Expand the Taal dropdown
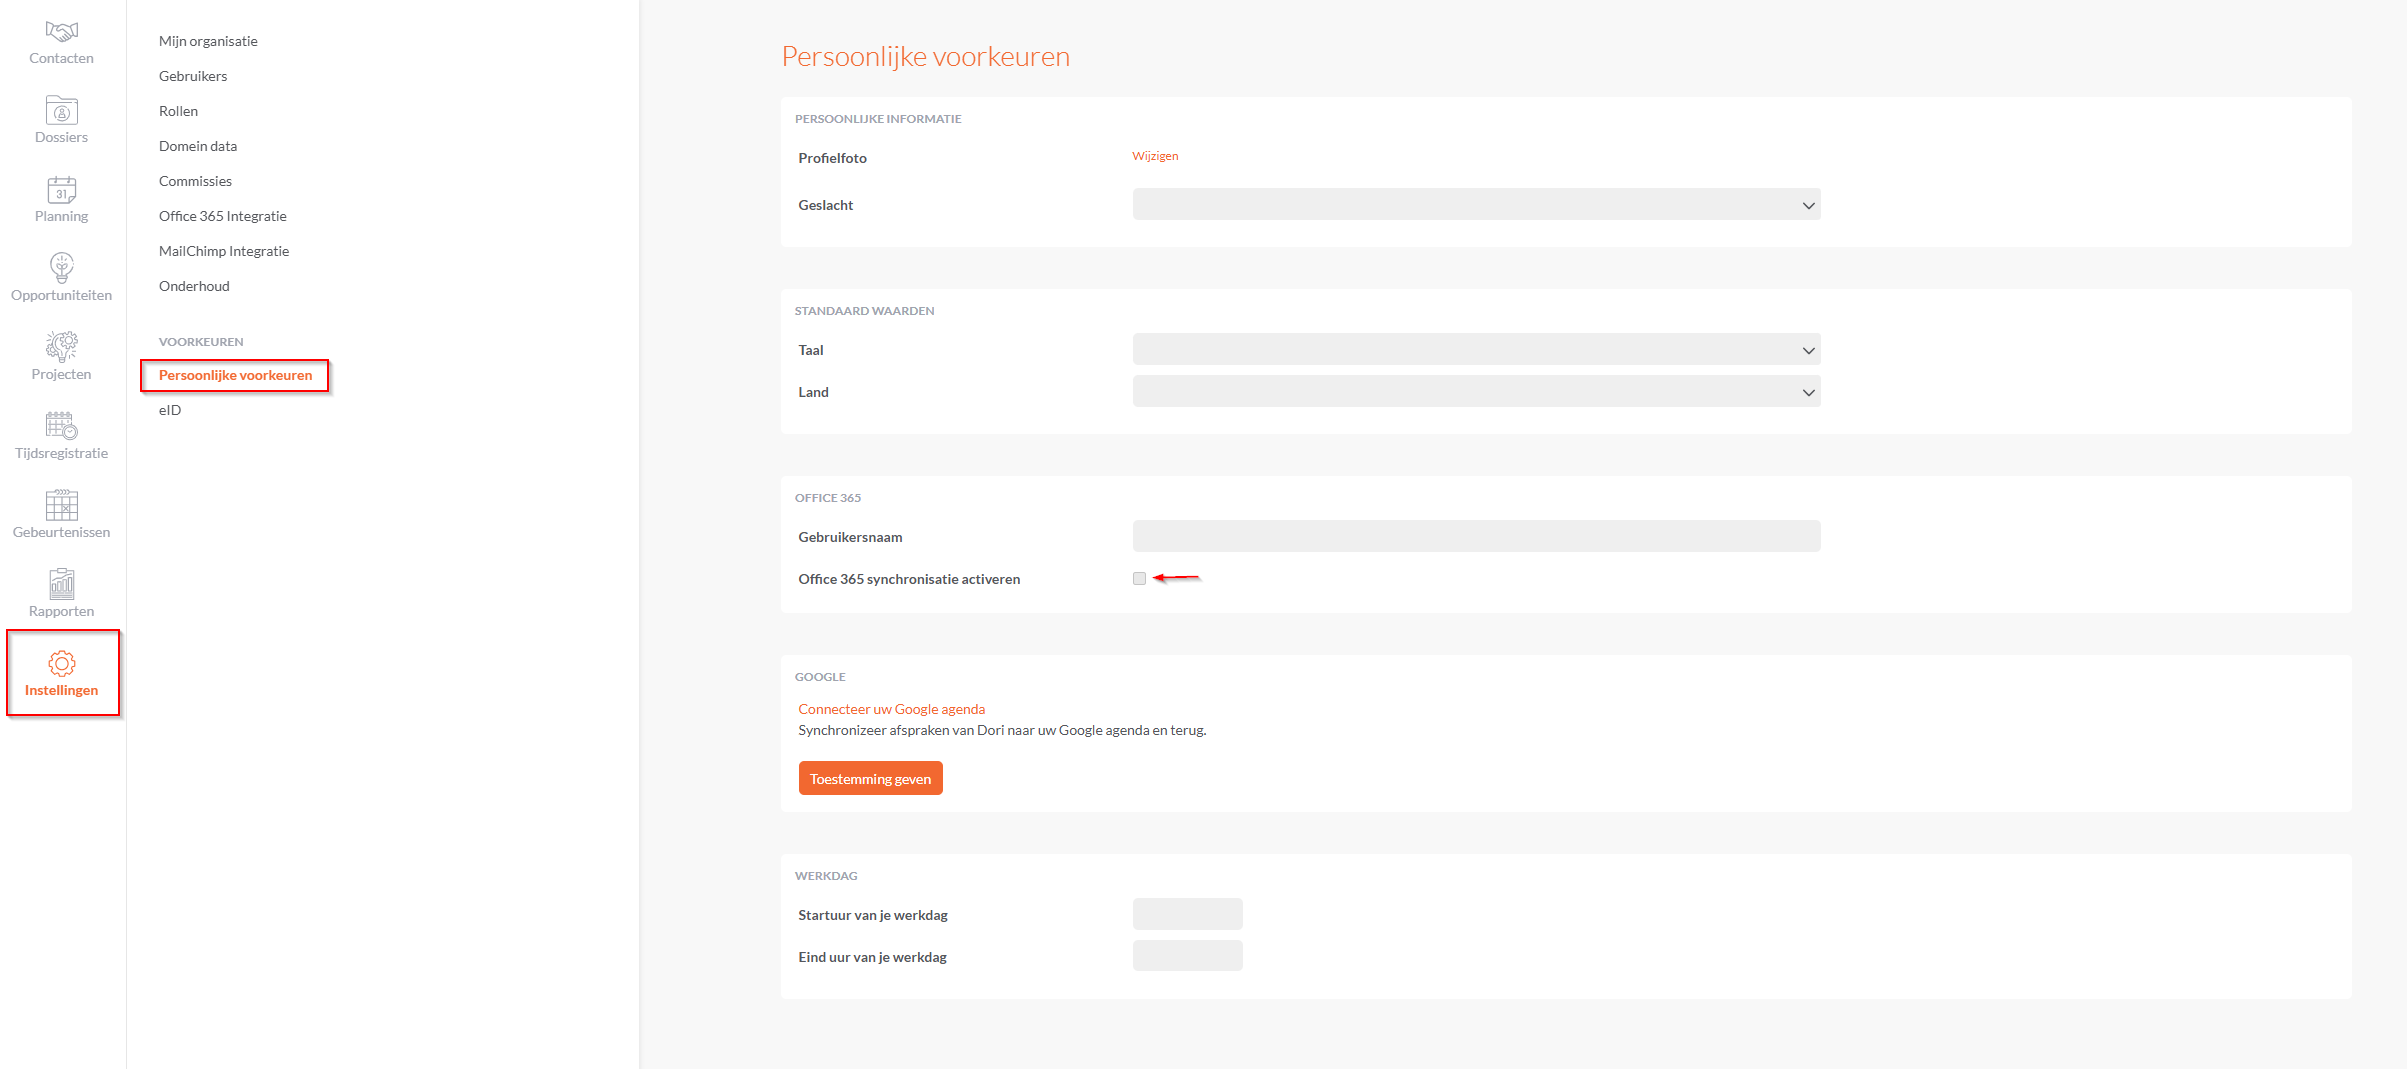Viewport: 2407px width, 1069px height. pyautogui.click(x=1476, y=350)
